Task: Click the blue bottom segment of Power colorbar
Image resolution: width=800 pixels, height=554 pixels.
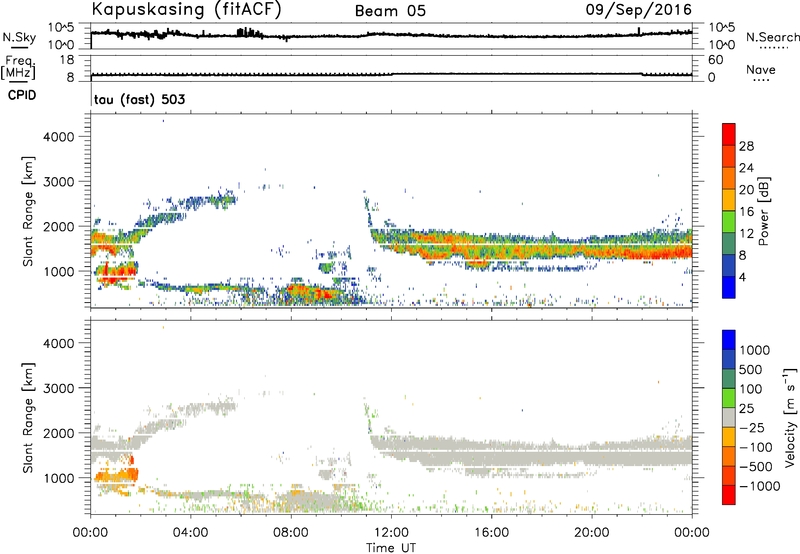Action: pyautogui.click(x=729, y=287)
